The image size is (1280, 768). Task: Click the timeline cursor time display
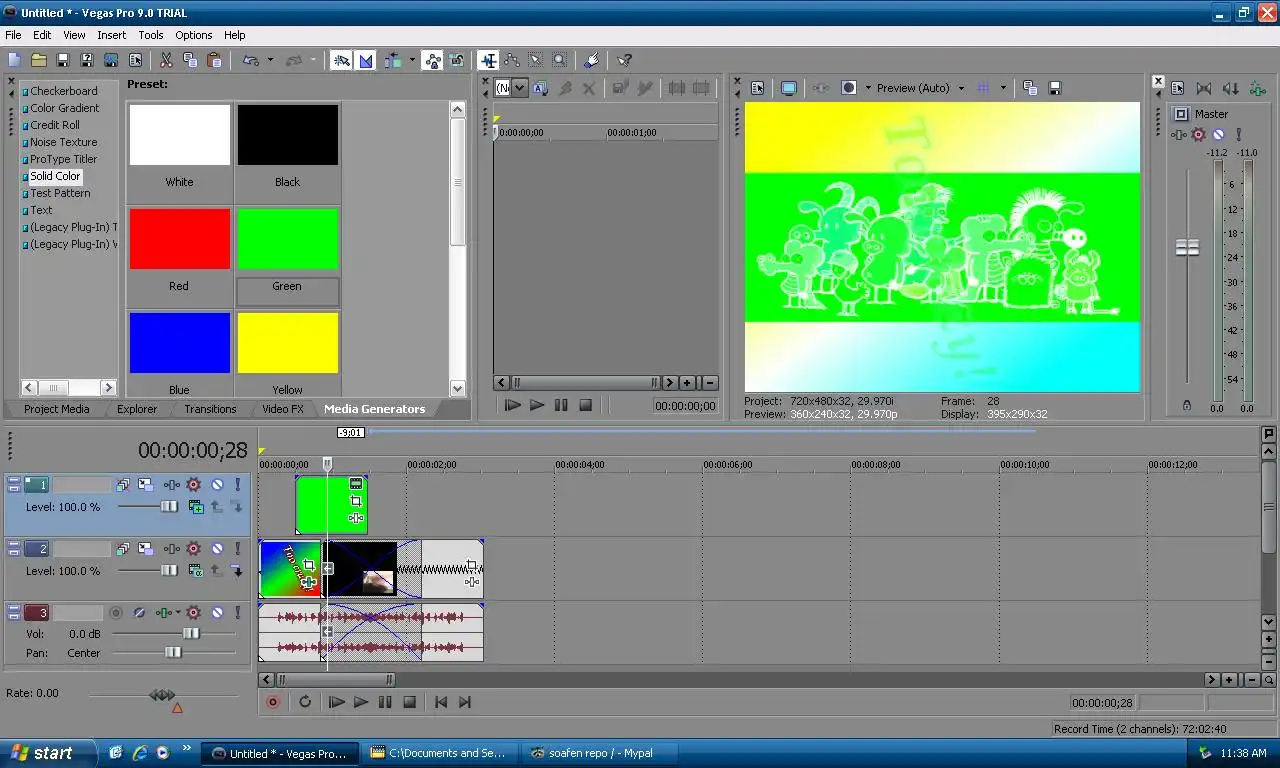[x=192, y=450]
